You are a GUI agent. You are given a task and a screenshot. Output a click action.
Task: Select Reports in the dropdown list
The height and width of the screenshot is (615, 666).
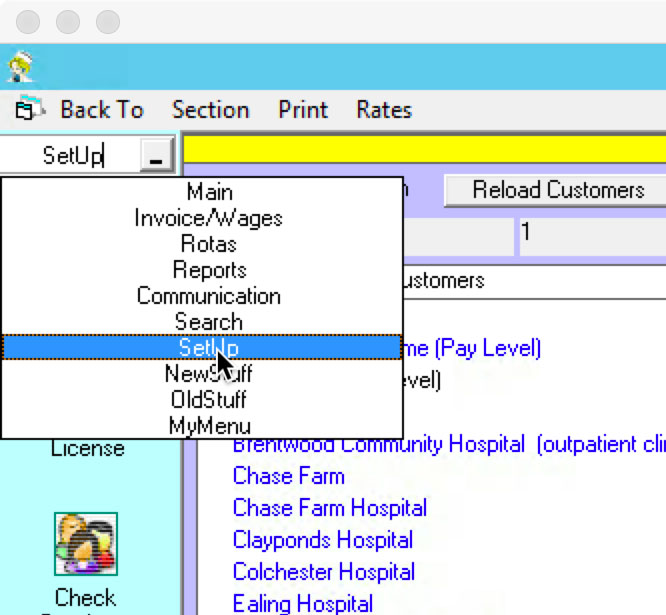pyautogui.click(x=209, y=270)
